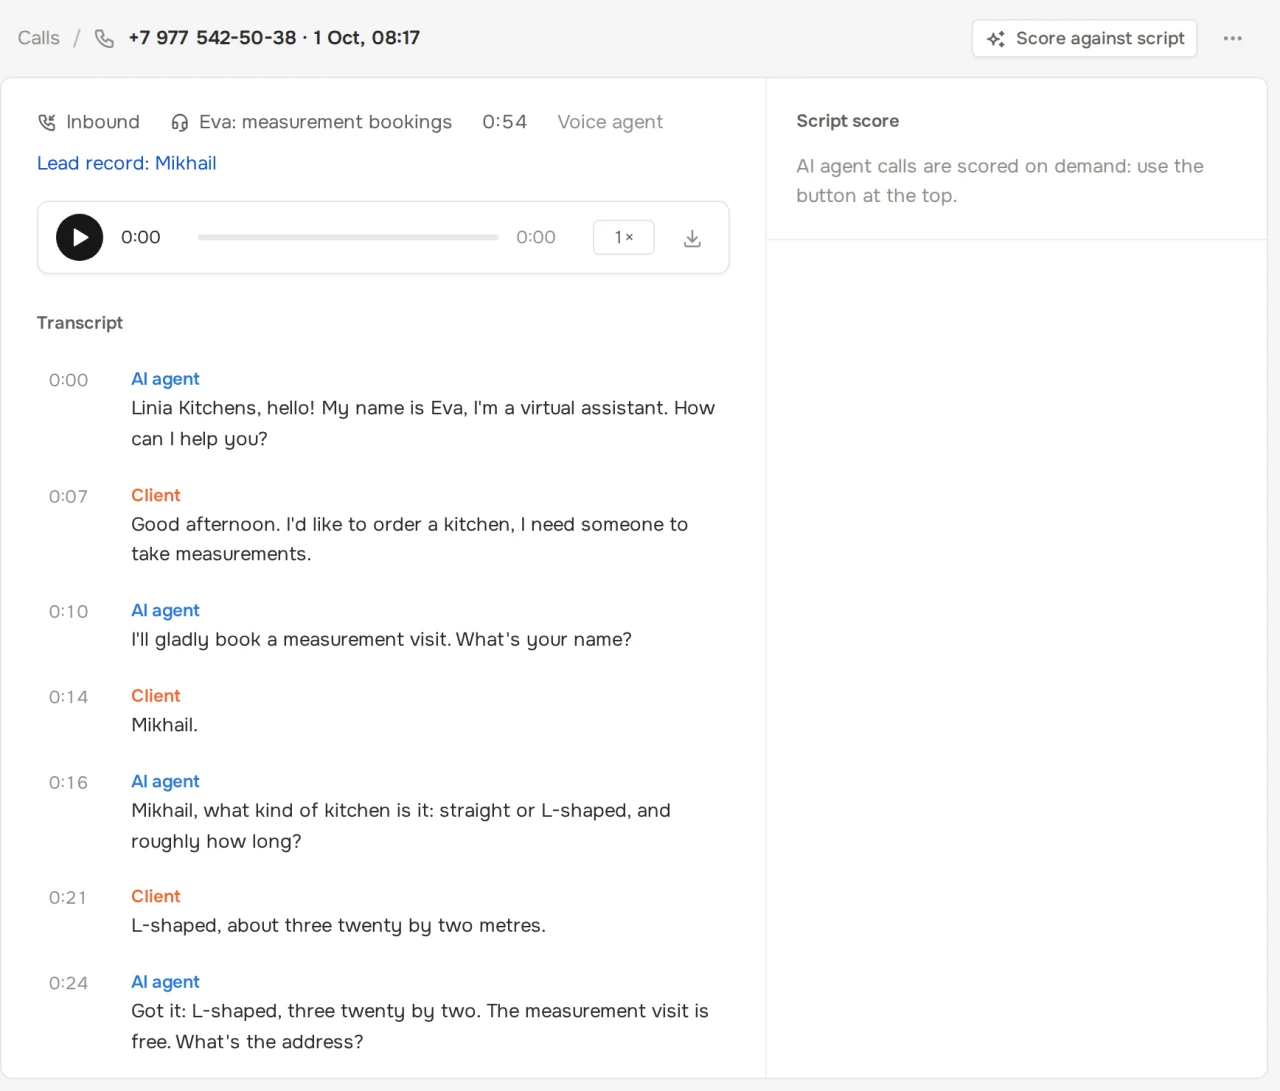
Task: Click the 0:10 transcript timestamp
Action: coord(68,612)
